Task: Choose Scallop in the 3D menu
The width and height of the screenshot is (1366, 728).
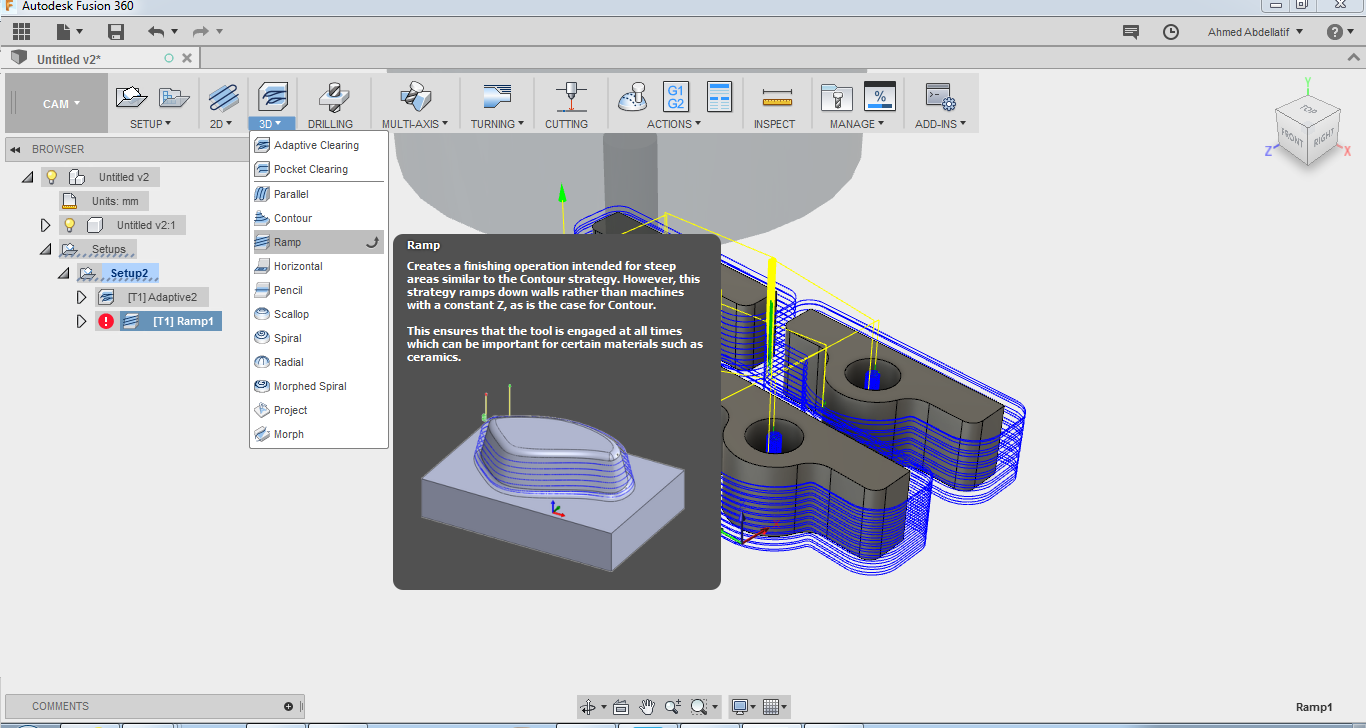Action: point(318,314)
